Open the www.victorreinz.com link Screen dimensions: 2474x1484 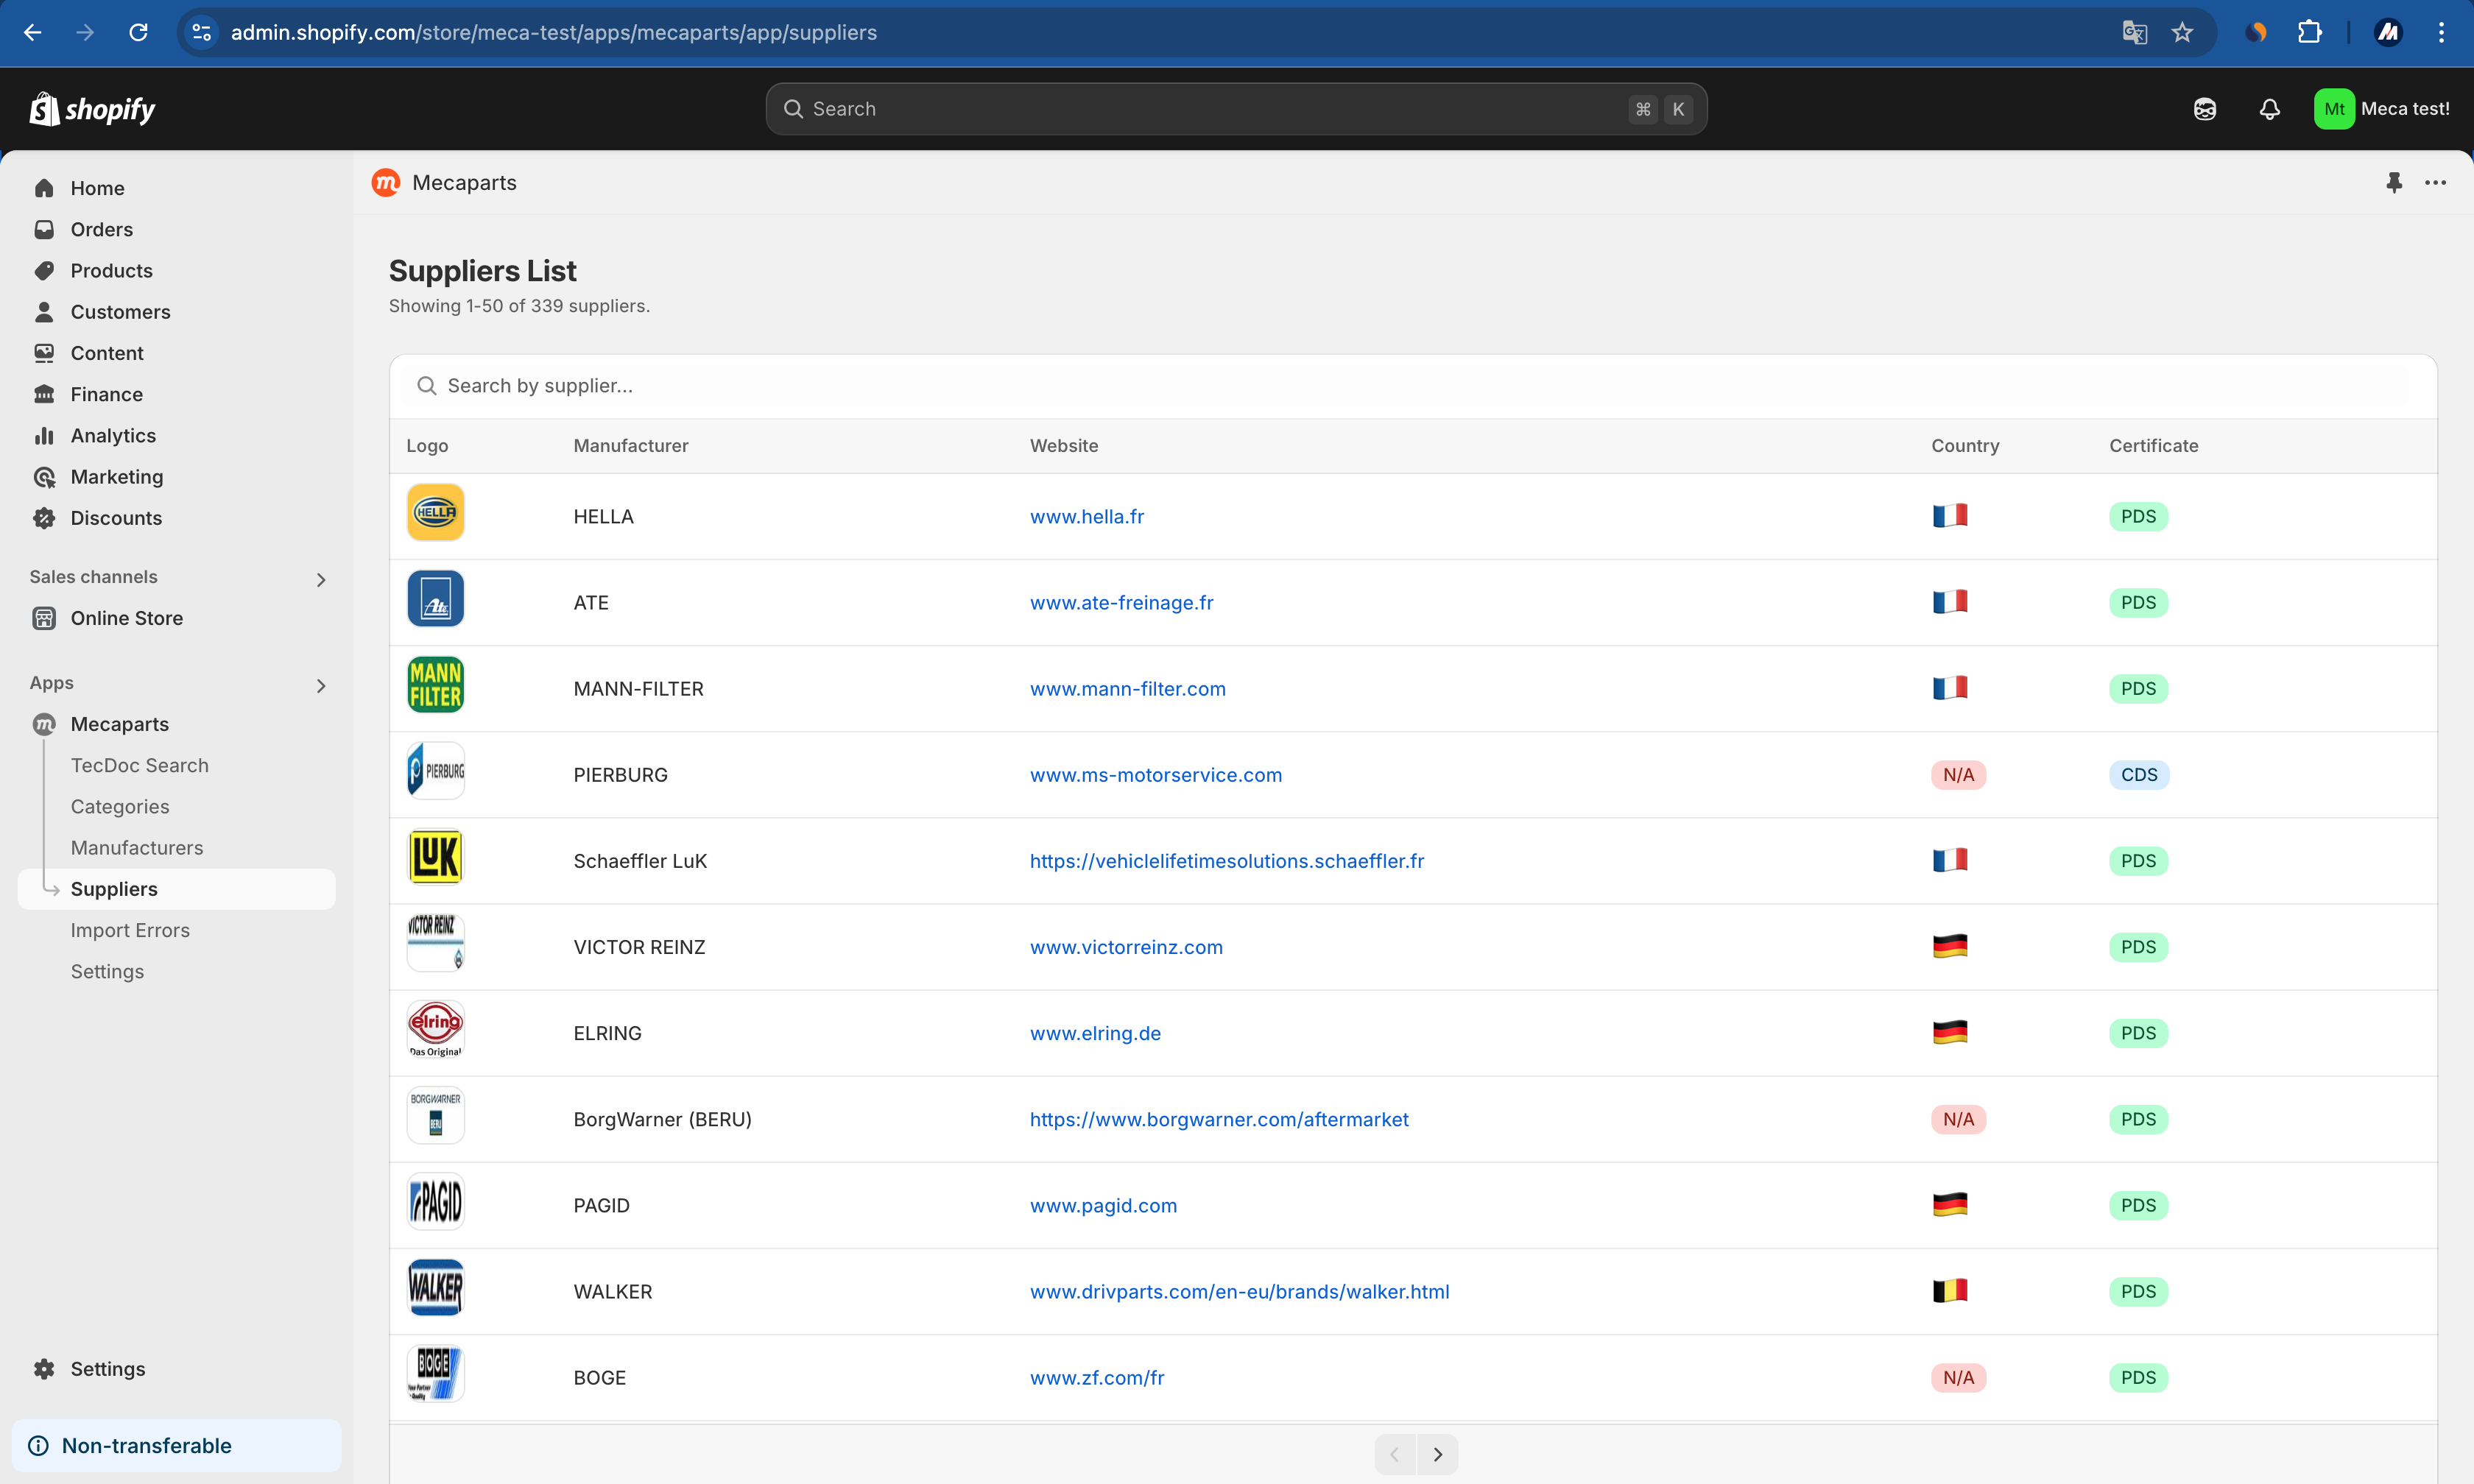click(x=1127, y=947)
